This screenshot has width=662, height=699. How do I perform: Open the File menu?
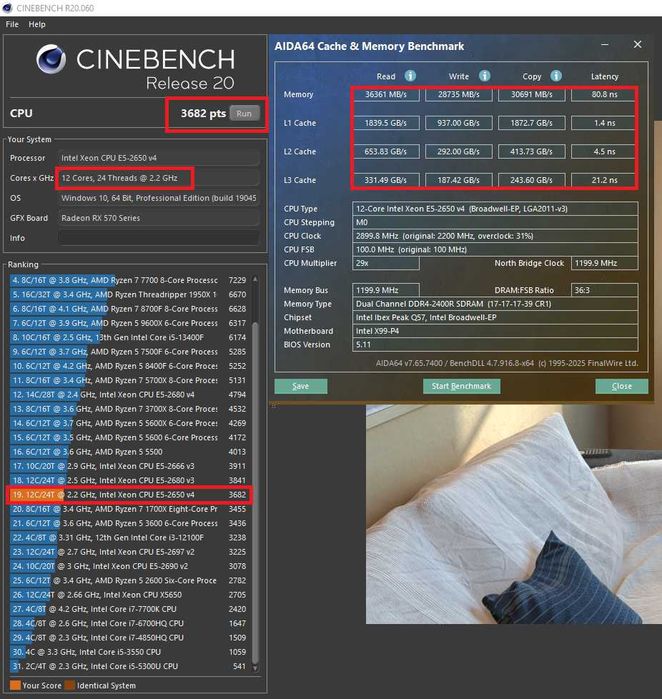pos(12,24)
